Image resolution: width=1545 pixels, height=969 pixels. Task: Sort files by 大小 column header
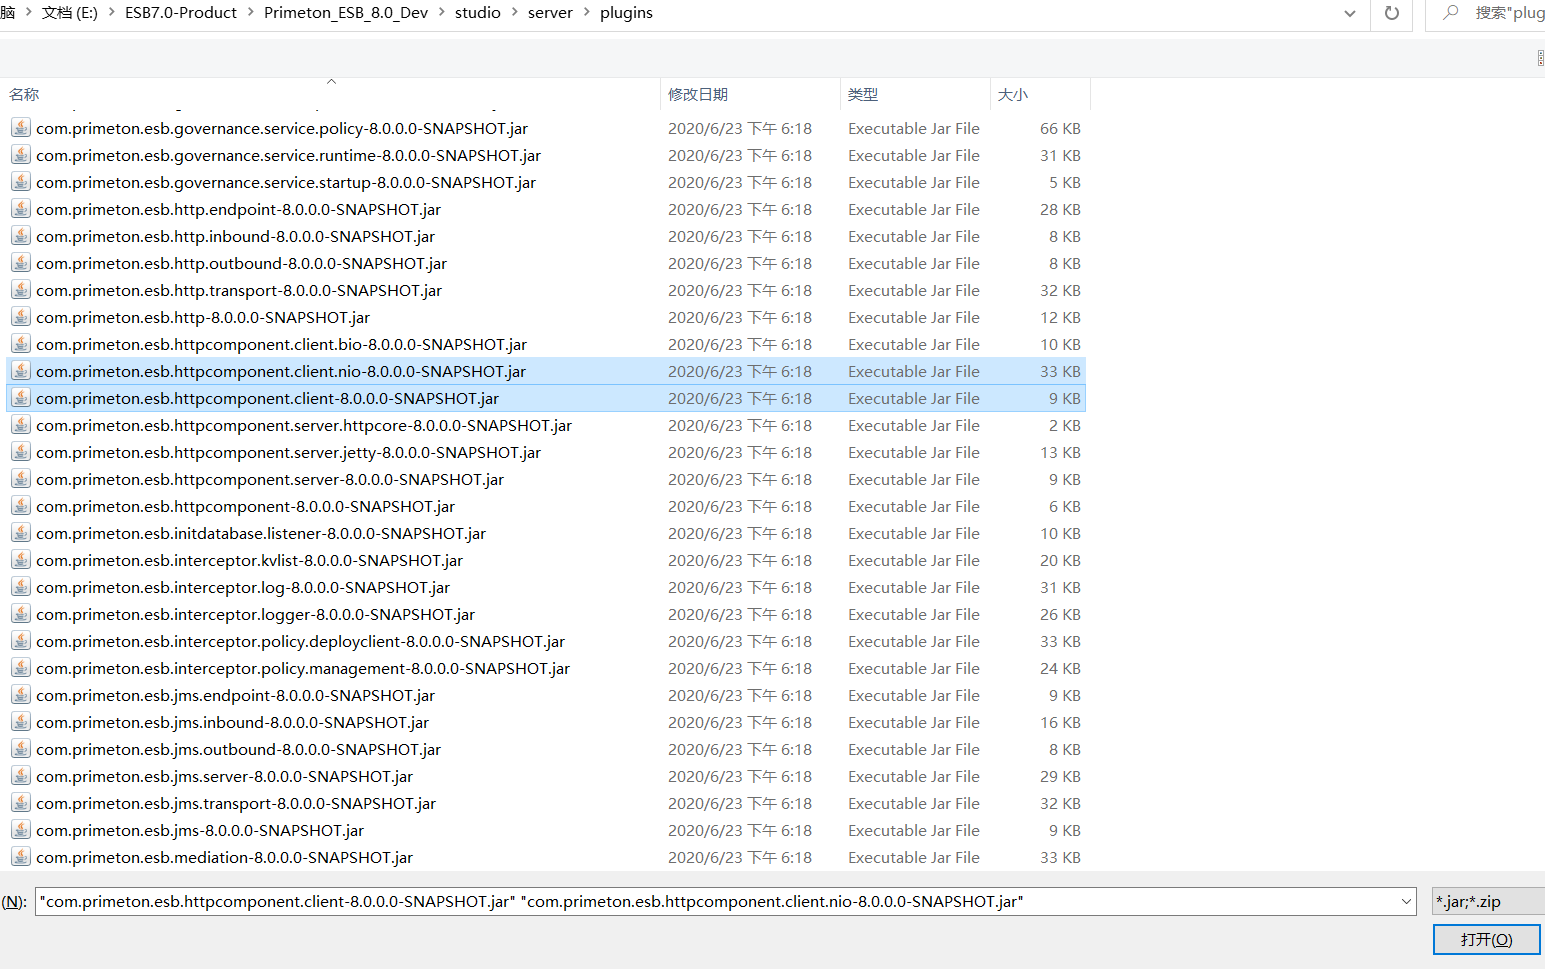pyautogui.click(x=1012, y=94)
